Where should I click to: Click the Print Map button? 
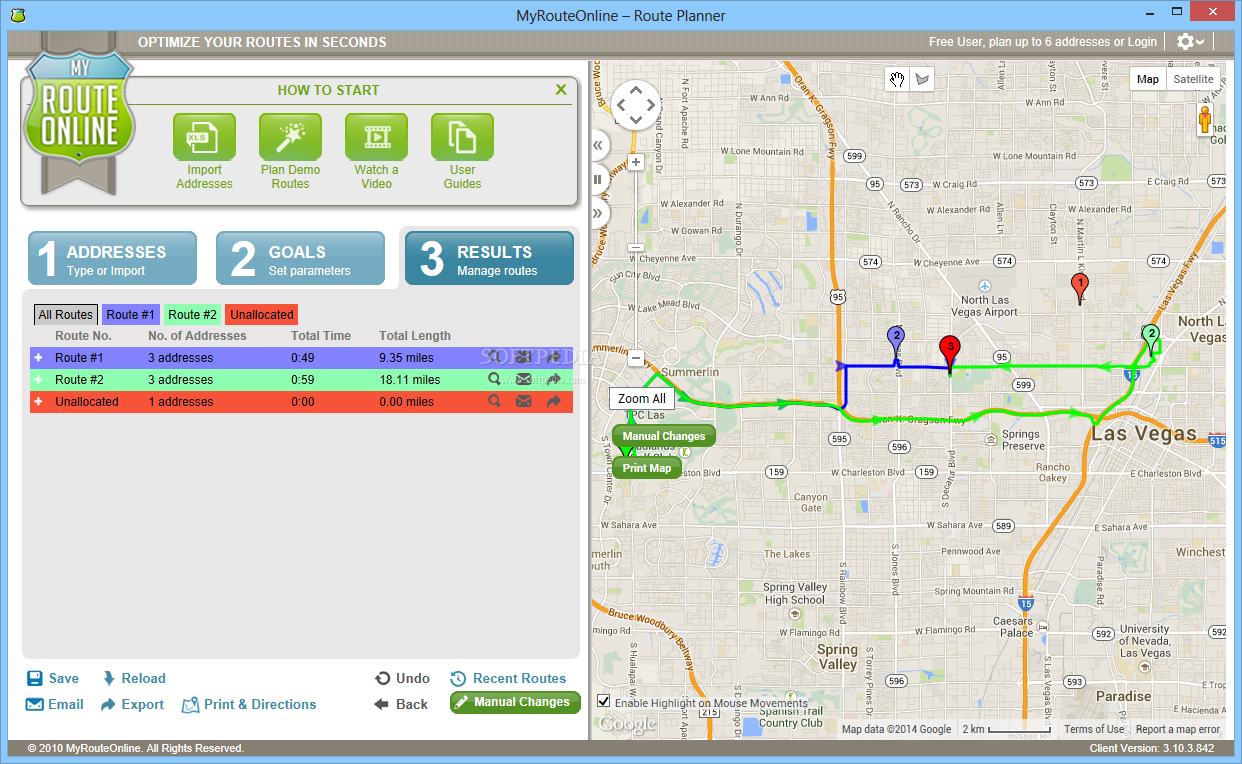coord(647,468)
